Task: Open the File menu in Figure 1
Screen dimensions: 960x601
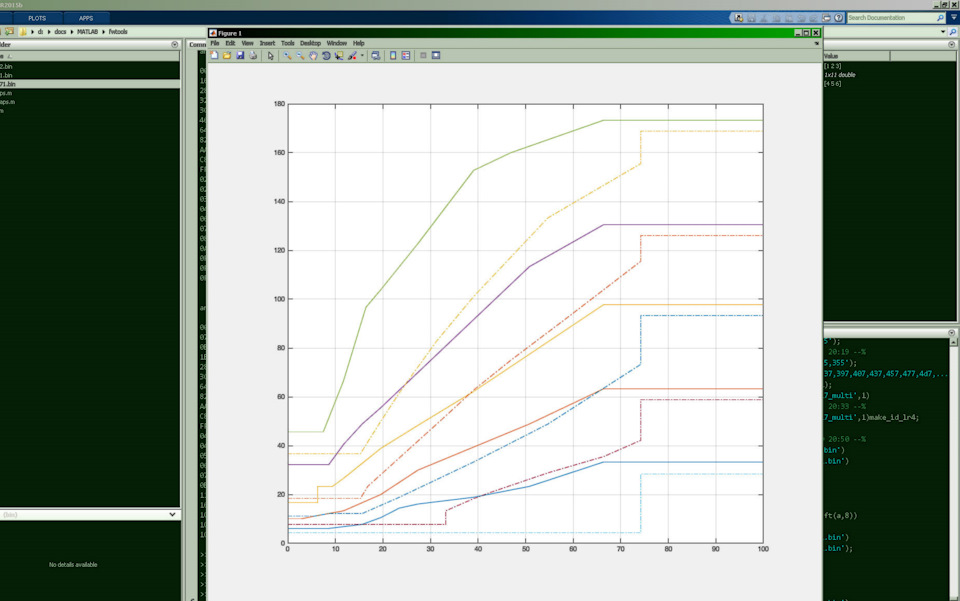Action: click(x=215, y=43)
